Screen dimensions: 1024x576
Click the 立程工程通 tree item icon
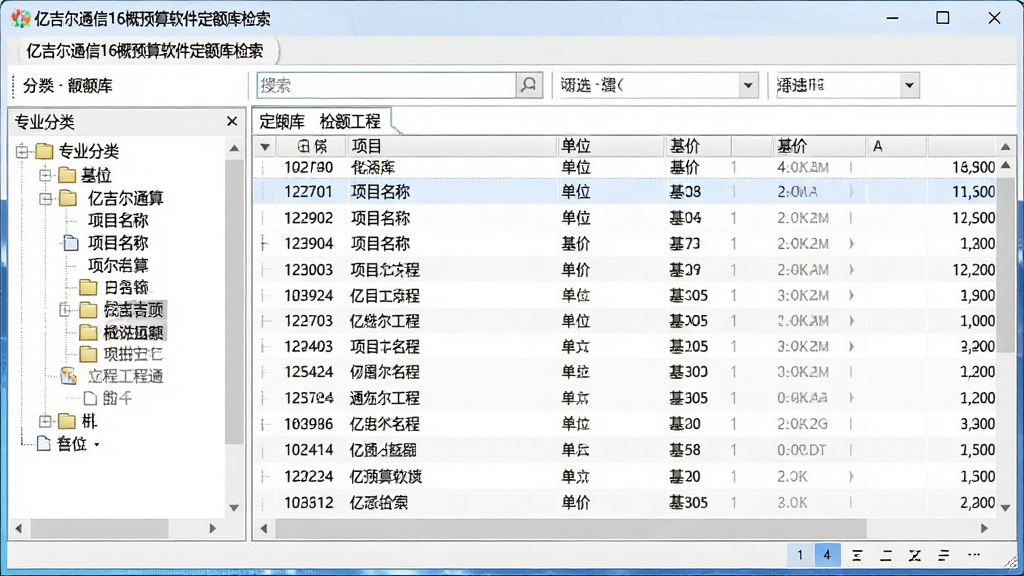tap(69, 376)
